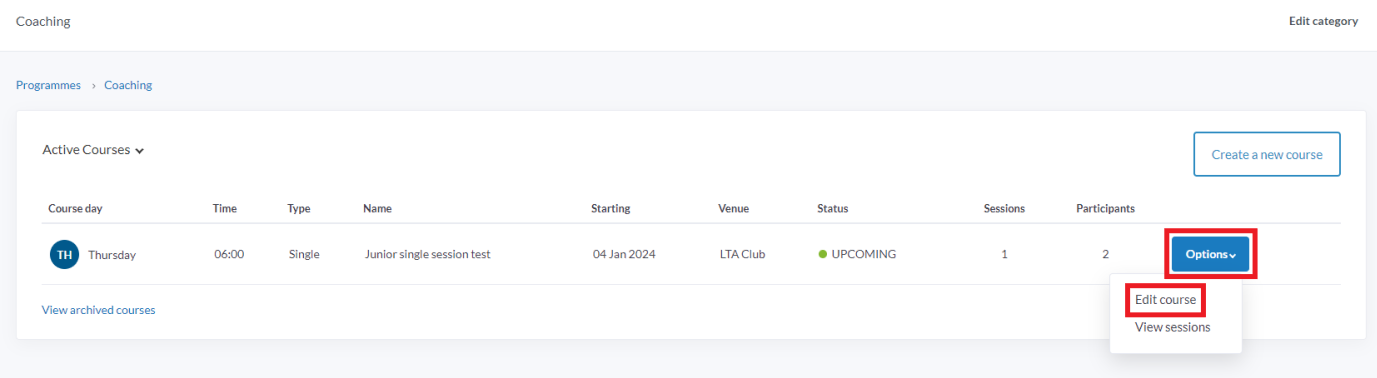Click the breadcrumb separator arrow
This screenshot has width=1377, height=378.
(93, 86)
